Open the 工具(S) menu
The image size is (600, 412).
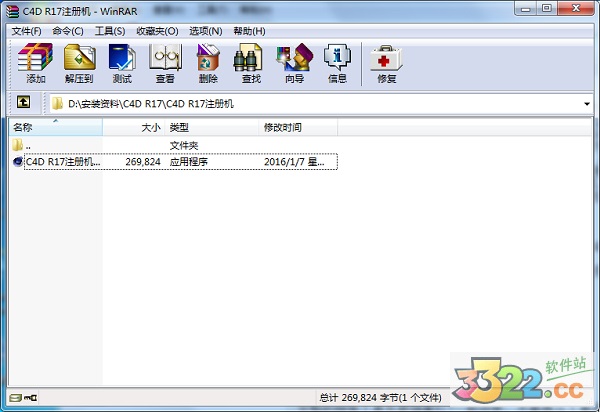pyautogui.click(x=110, y=31)
